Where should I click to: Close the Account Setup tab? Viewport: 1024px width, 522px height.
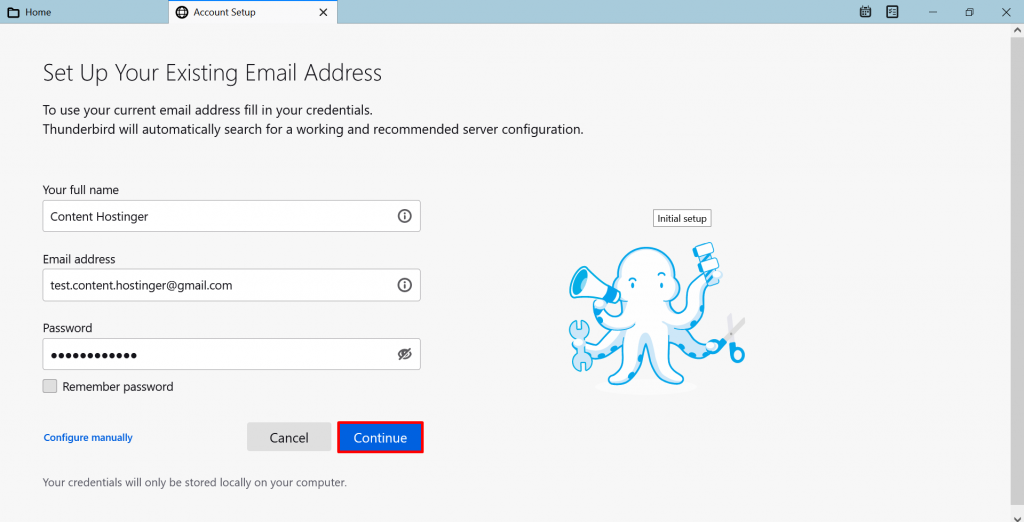point(323,13)
